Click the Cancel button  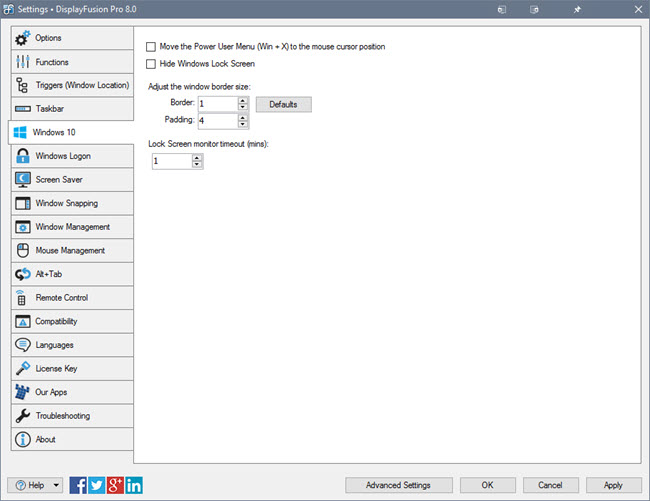pyautogui.click(x=551, y=485)
